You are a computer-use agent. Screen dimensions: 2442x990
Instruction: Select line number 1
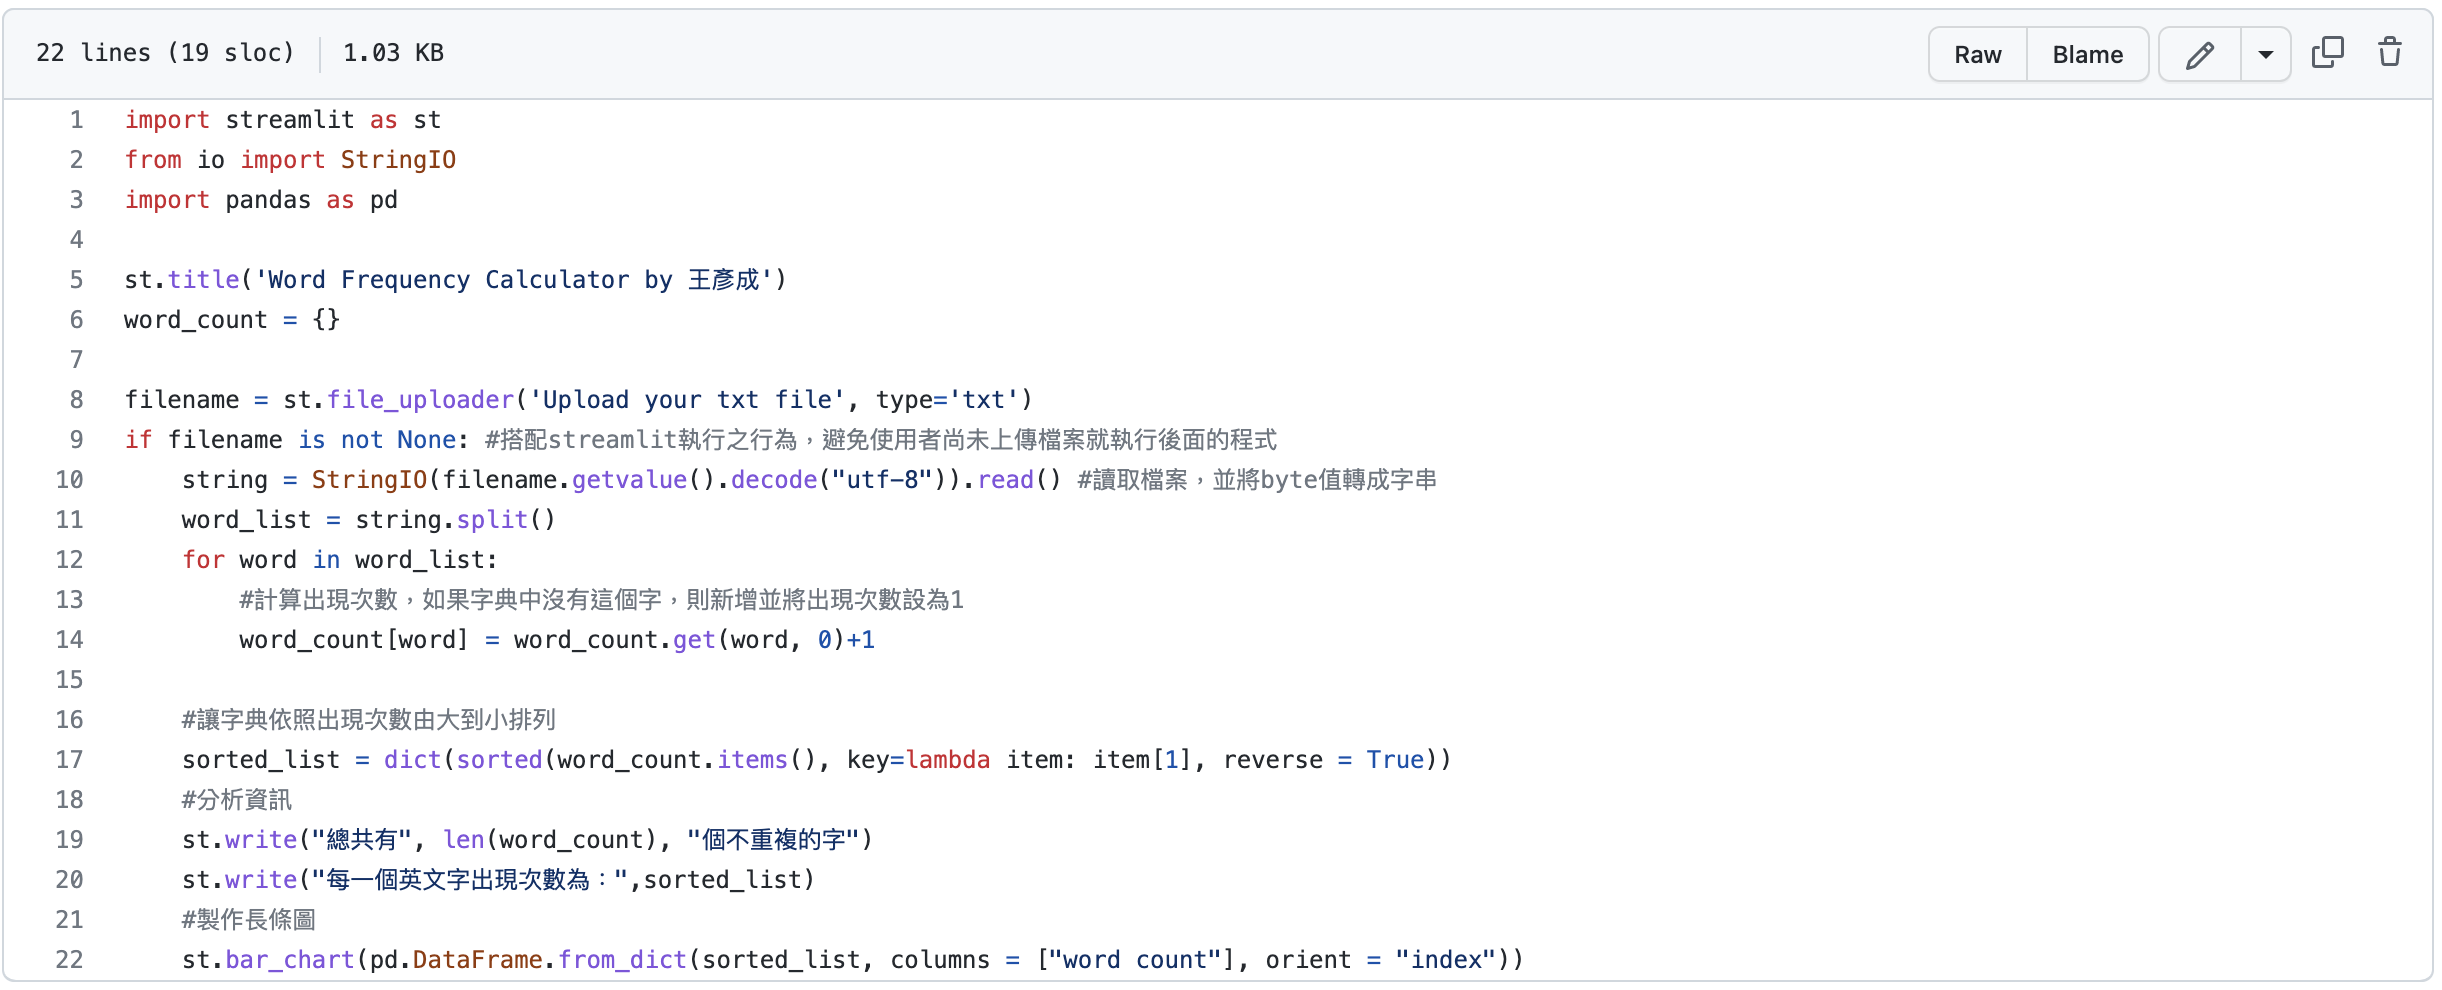click(x=75, y=119)
